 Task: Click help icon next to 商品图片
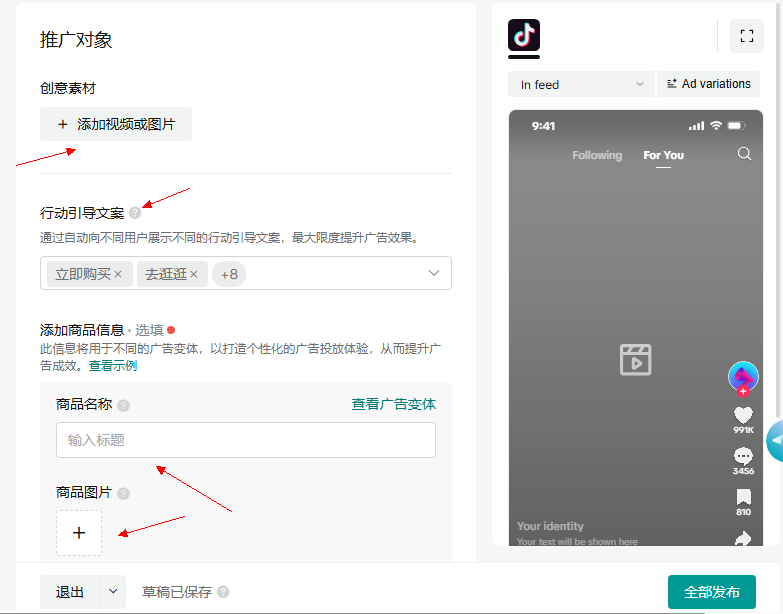coord(123,493)
